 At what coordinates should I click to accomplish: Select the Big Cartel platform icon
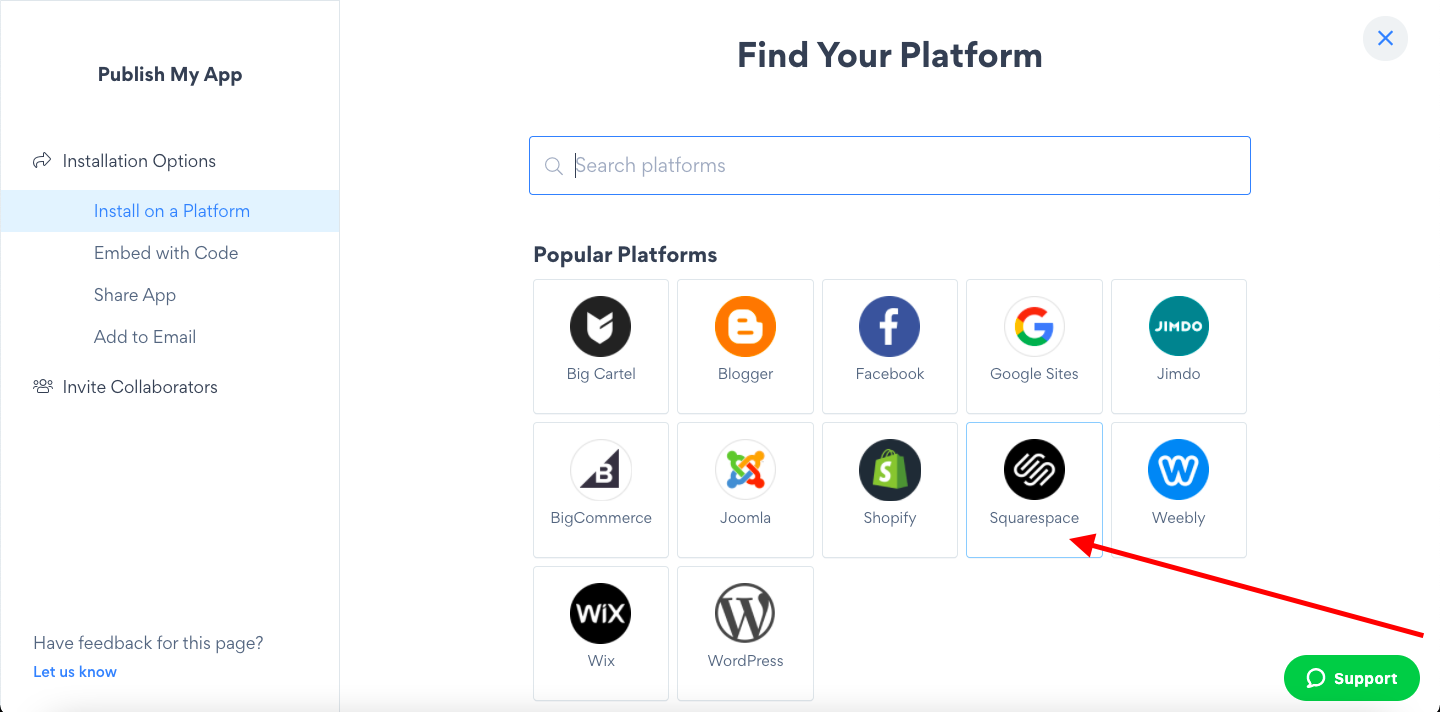pos(600,327)
